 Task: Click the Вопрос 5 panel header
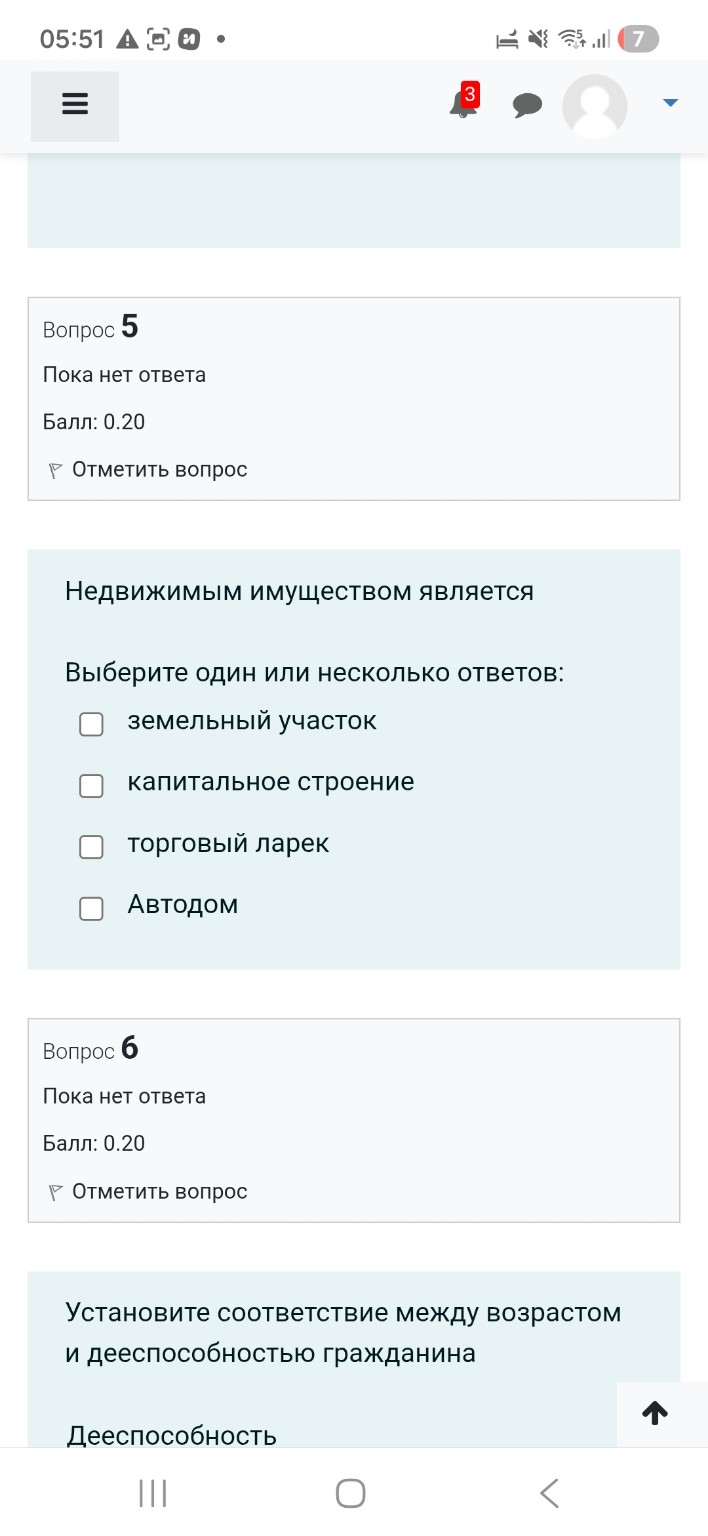pos(91,327)
